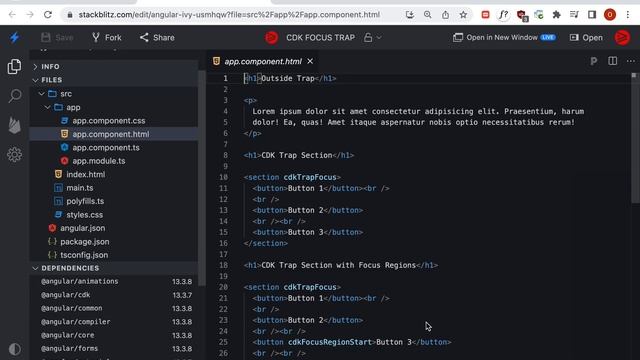Open the Search panel in sidebar

[15, 96]
